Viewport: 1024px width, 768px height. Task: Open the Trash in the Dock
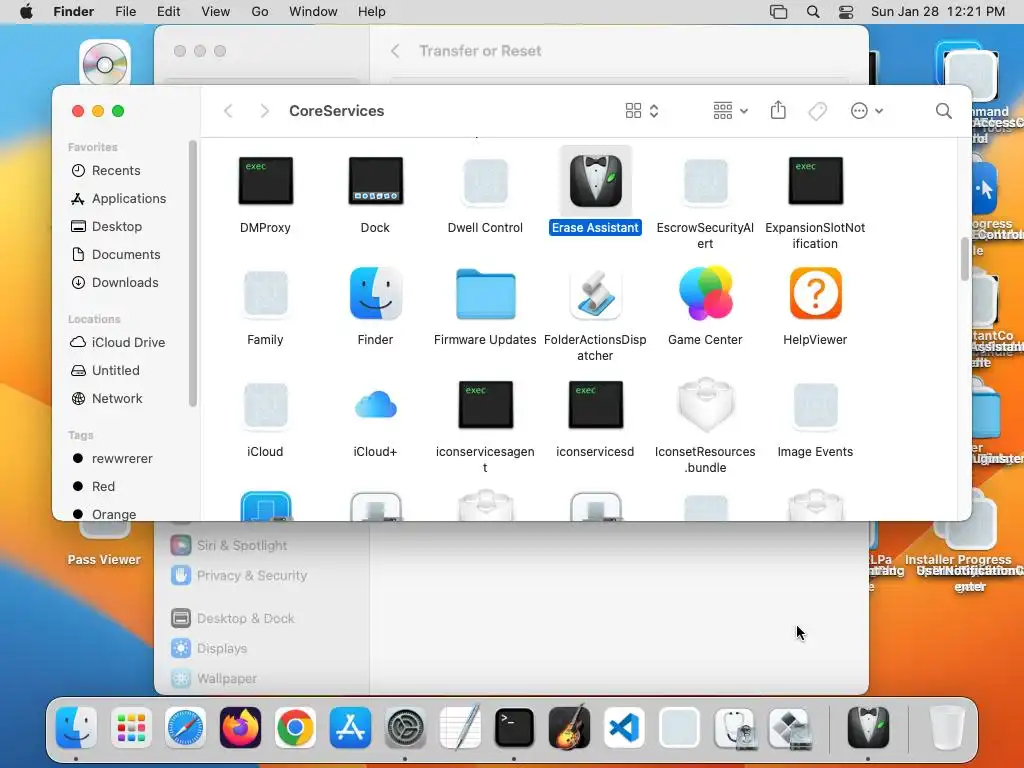946,727
